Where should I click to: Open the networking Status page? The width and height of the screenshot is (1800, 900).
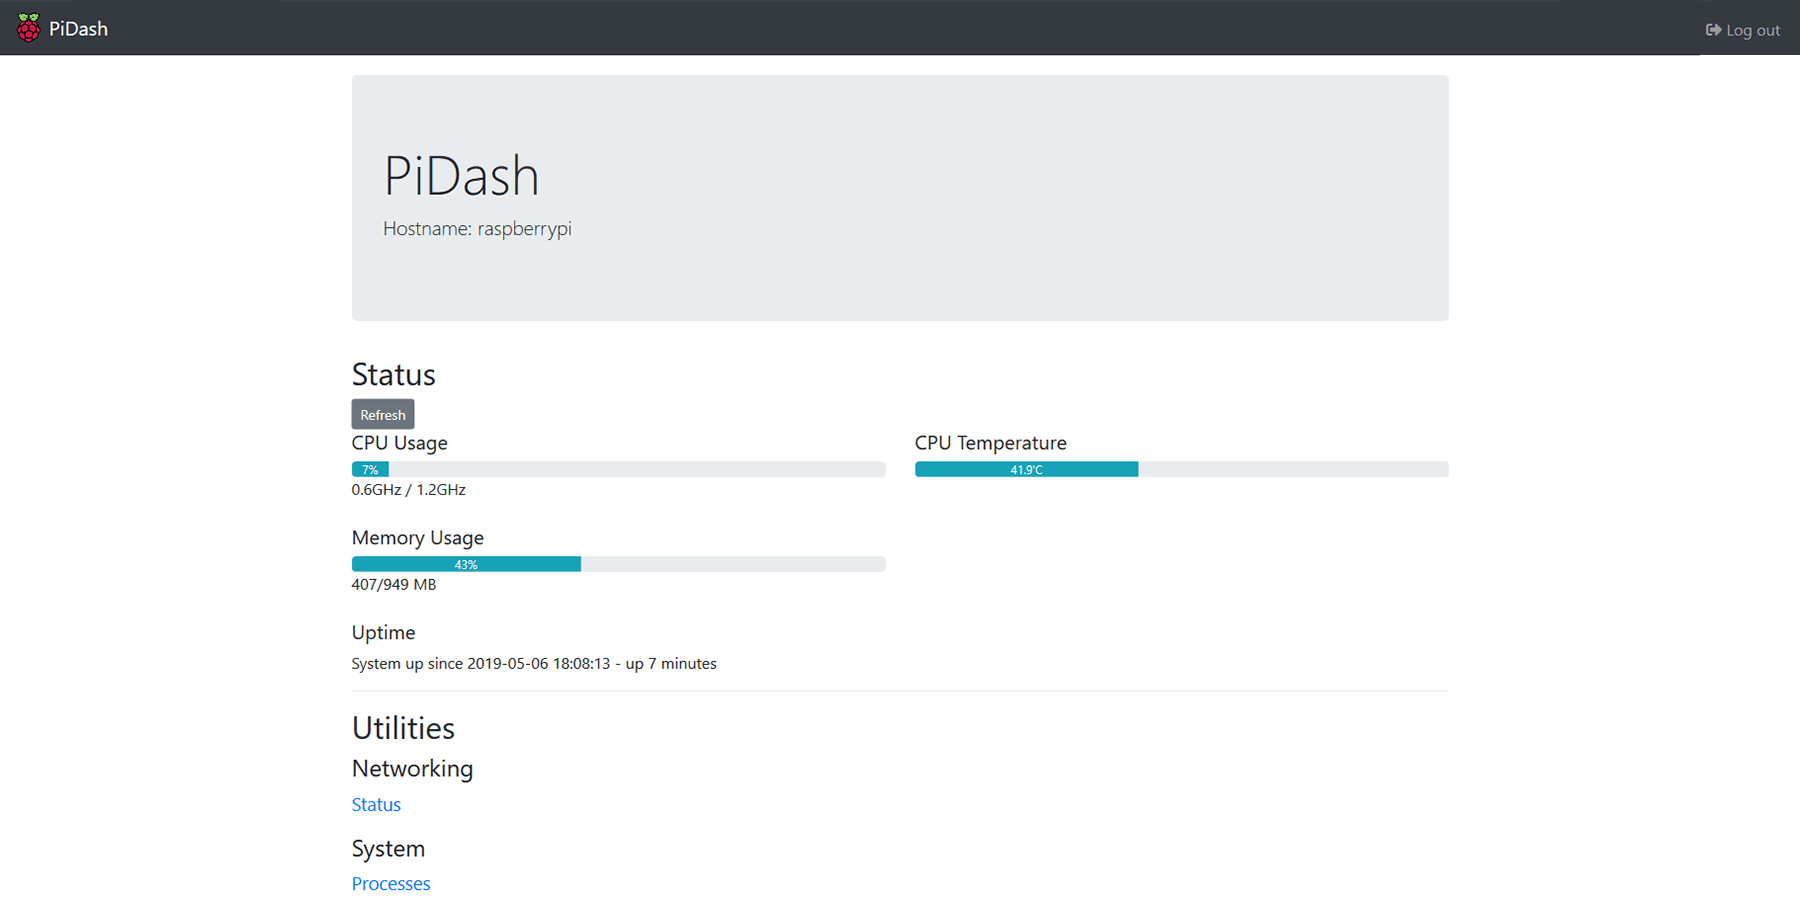click(375, 804)
